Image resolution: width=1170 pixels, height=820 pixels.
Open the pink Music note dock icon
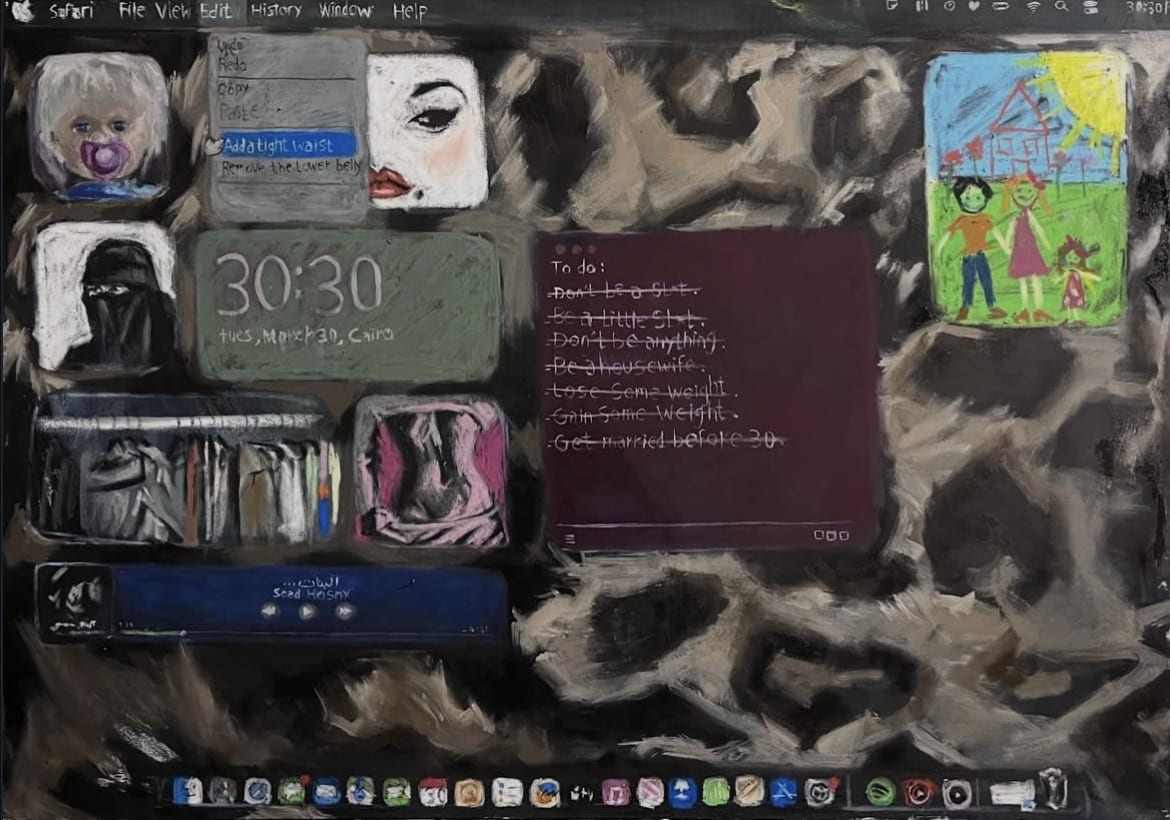(x=616, y=792)
